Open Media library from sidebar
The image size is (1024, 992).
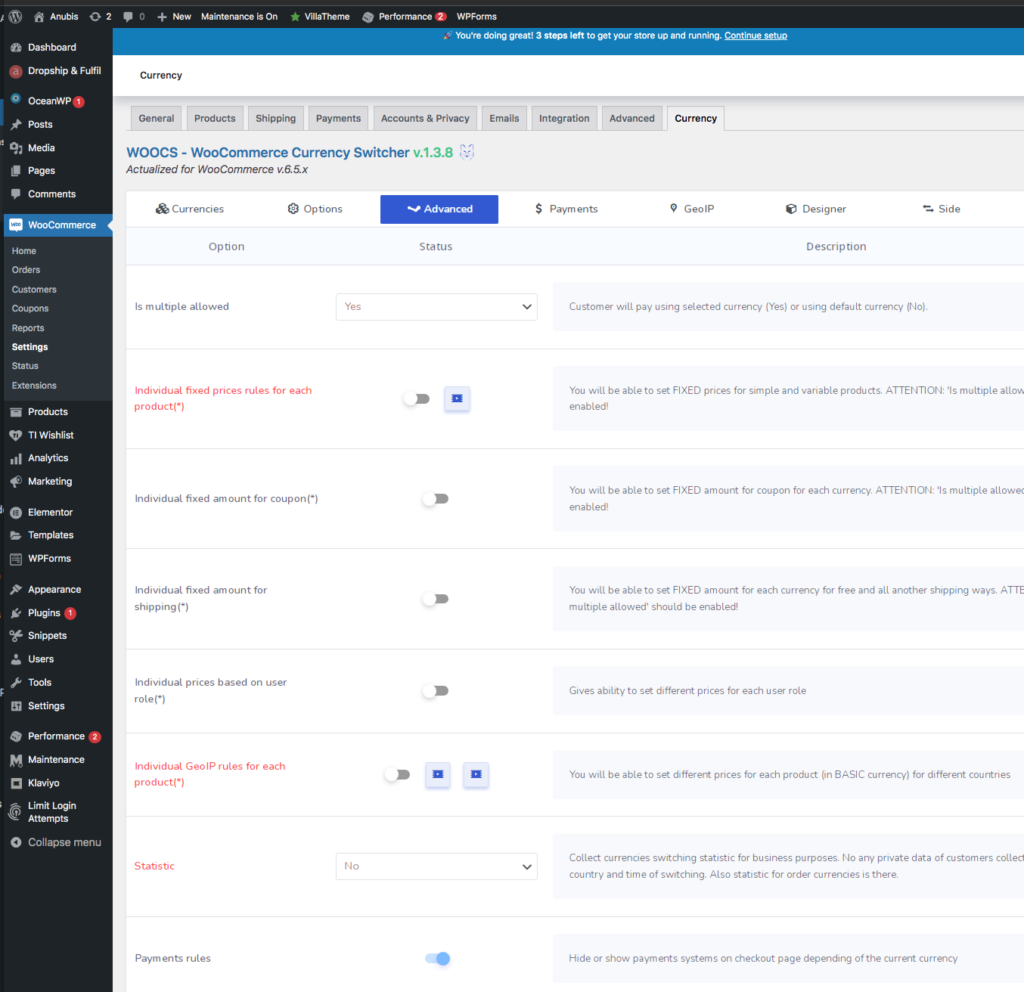click(41, 148)
